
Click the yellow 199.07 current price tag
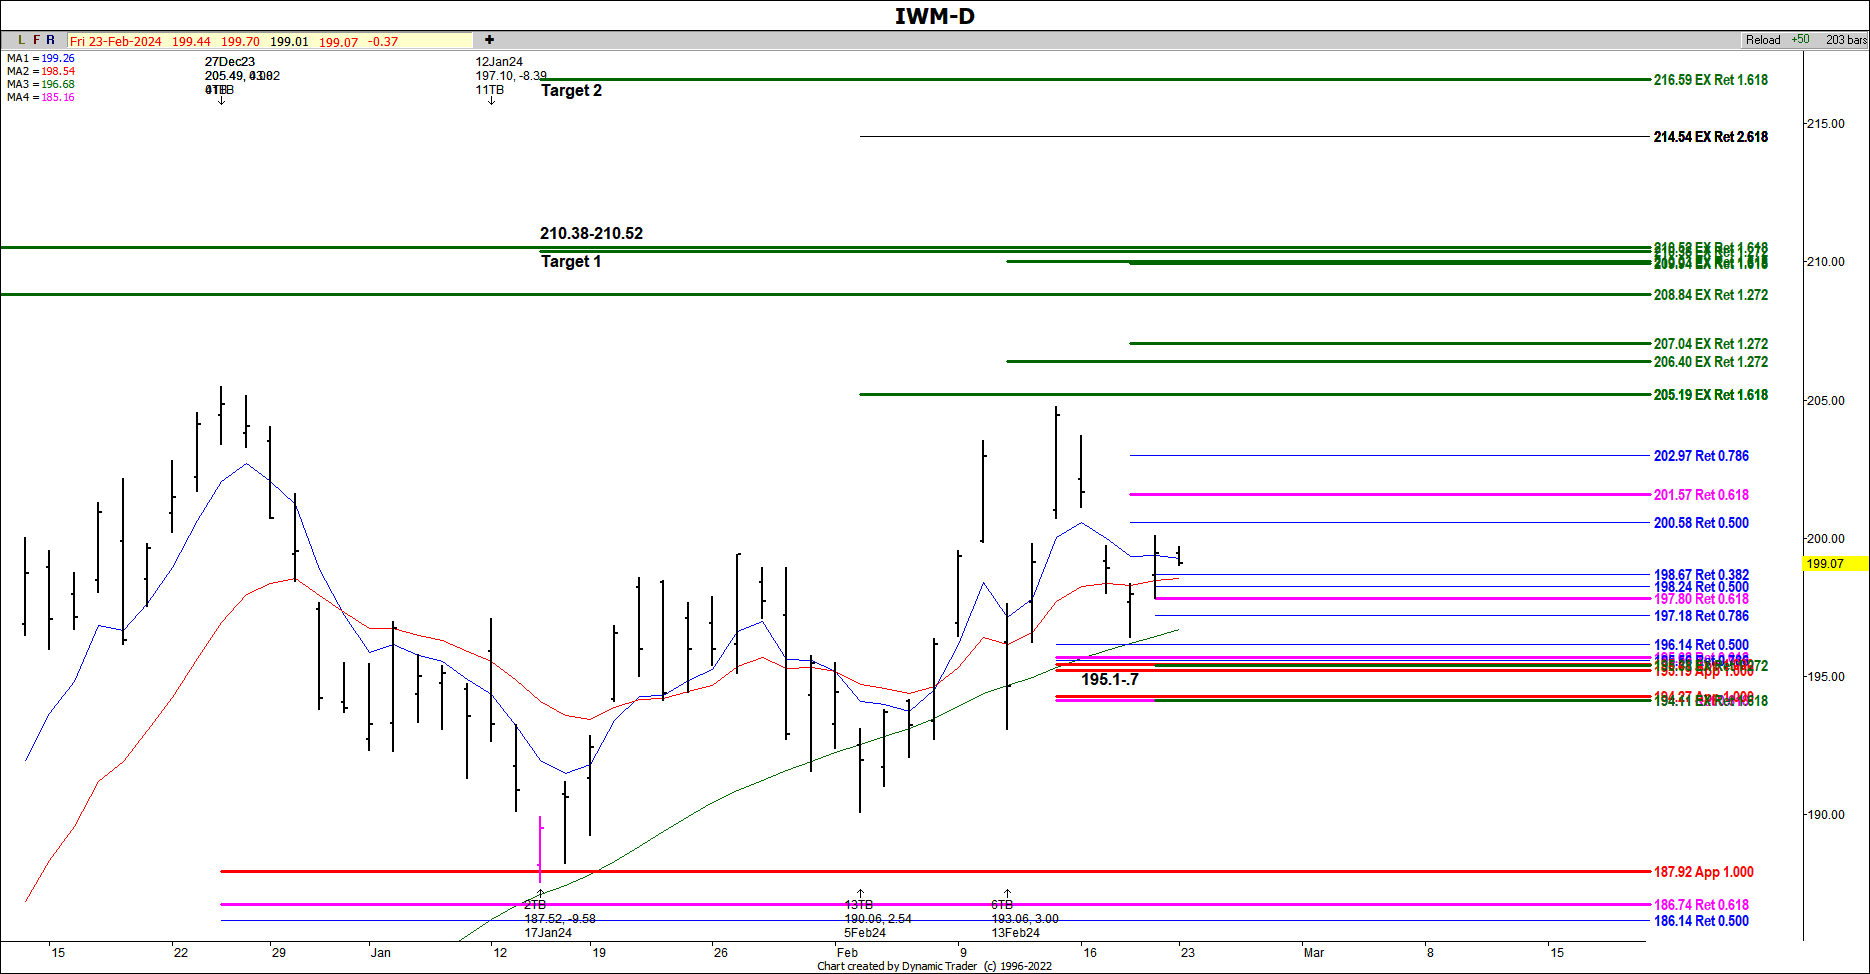click(x=1835, y=564)
